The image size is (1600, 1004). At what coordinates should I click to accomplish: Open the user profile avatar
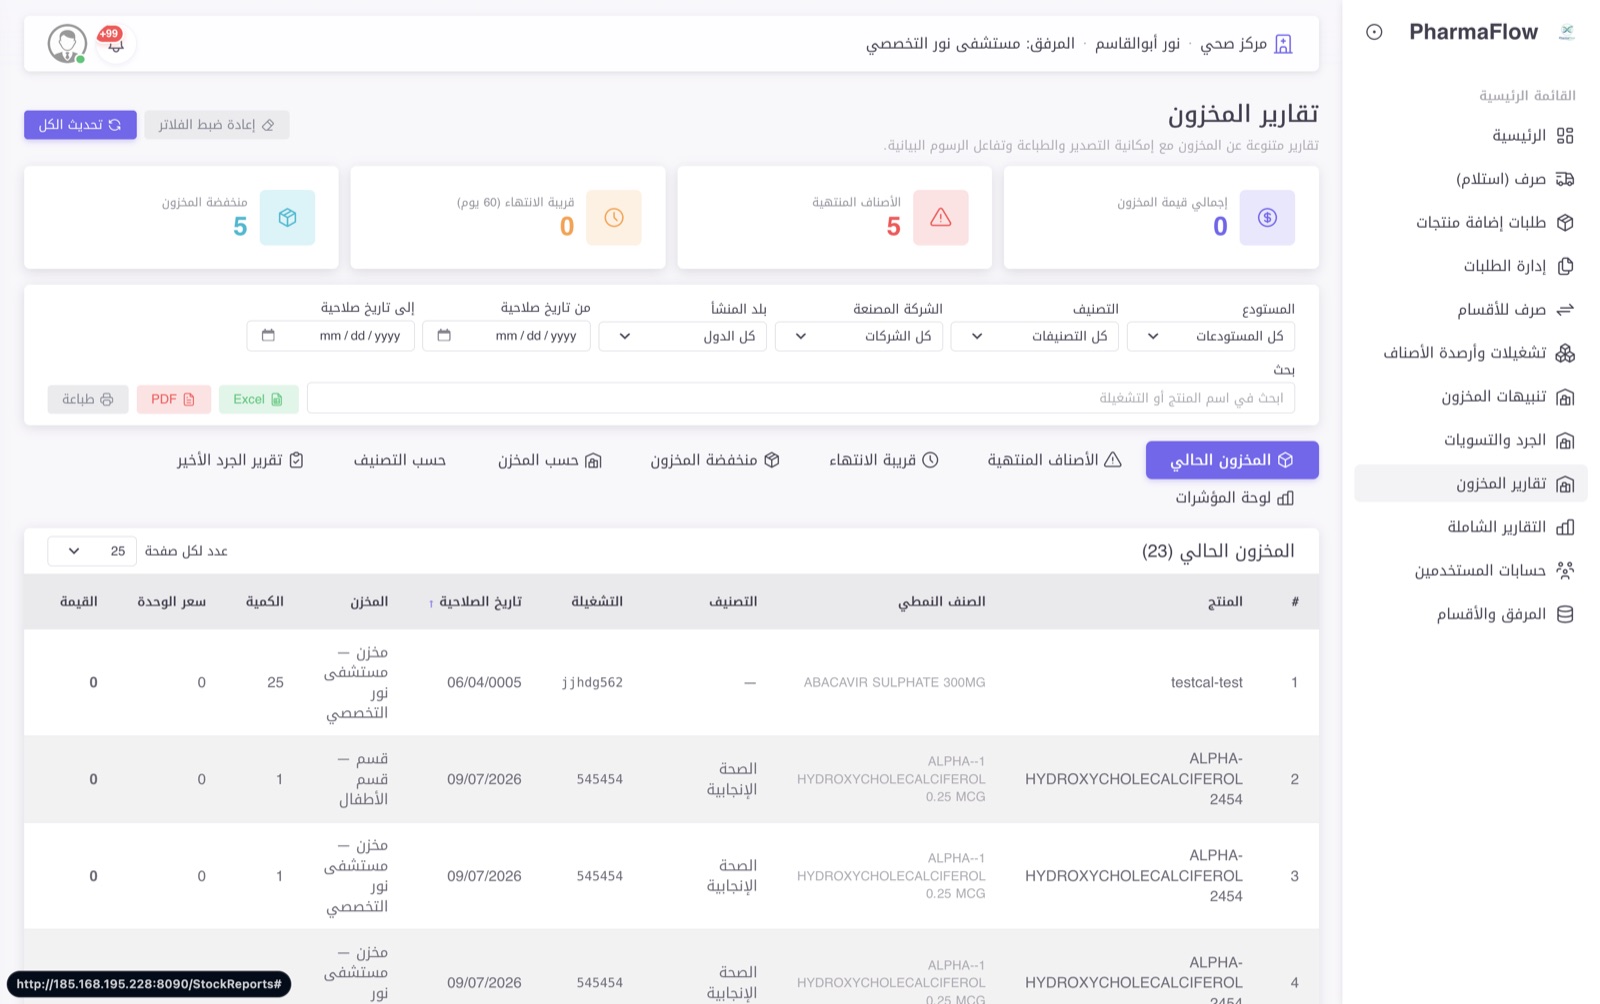pyautogui.click(x=67, y=44)
